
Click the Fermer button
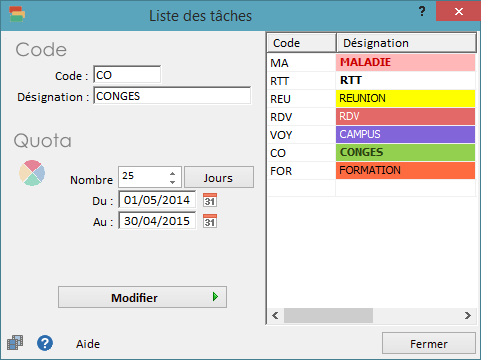[x=429, y=343]
